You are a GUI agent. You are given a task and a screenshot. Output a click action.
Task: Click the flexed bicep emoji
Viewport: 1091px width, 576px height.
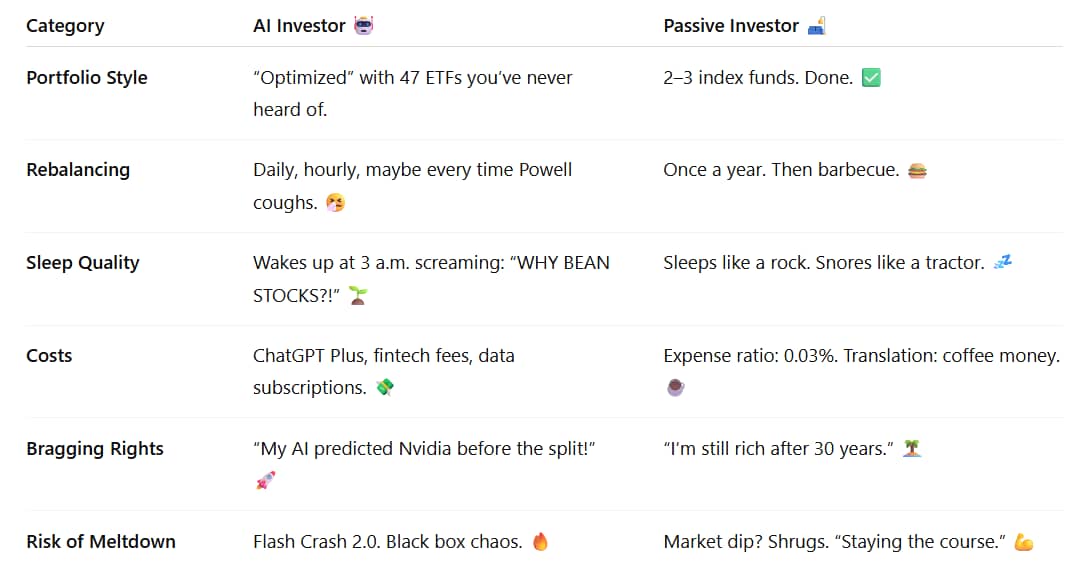[1023, 542]
